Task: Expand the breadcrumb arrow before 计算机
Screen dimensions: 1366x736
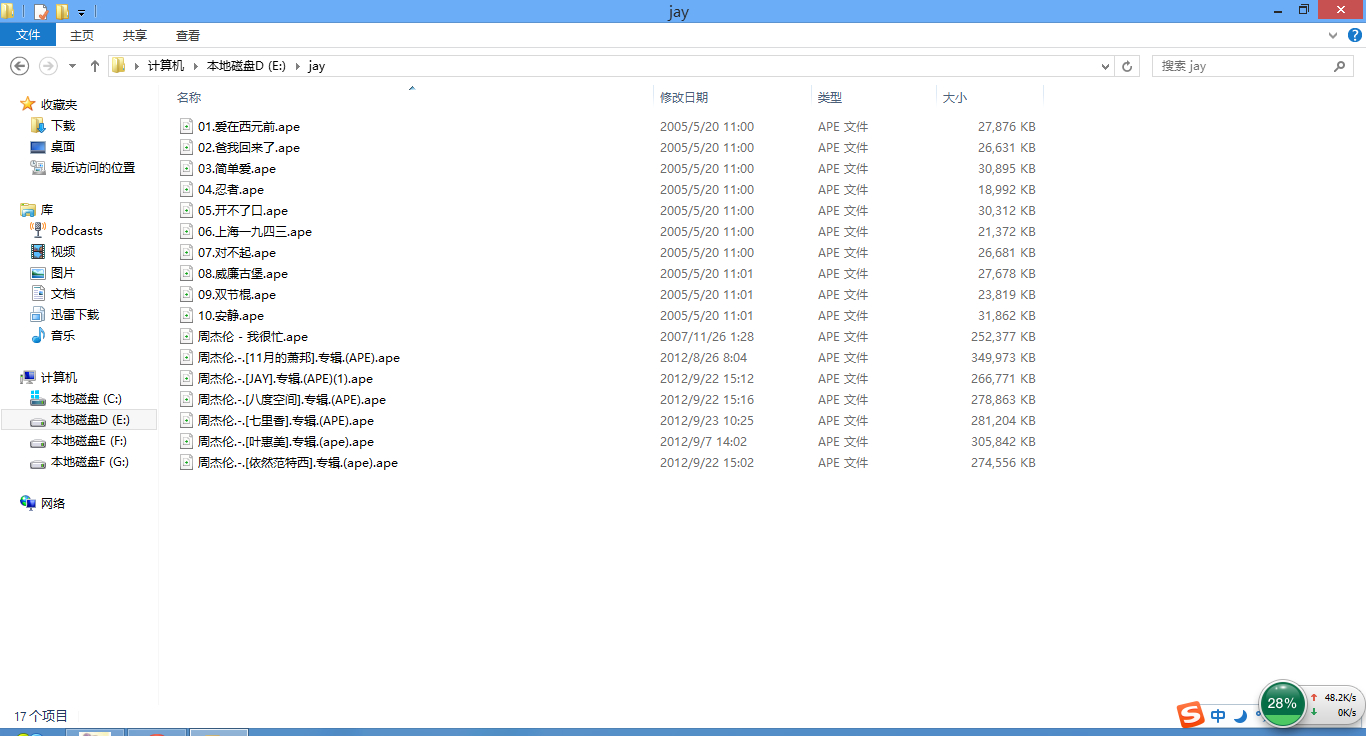Action: [x=137, y=66]
